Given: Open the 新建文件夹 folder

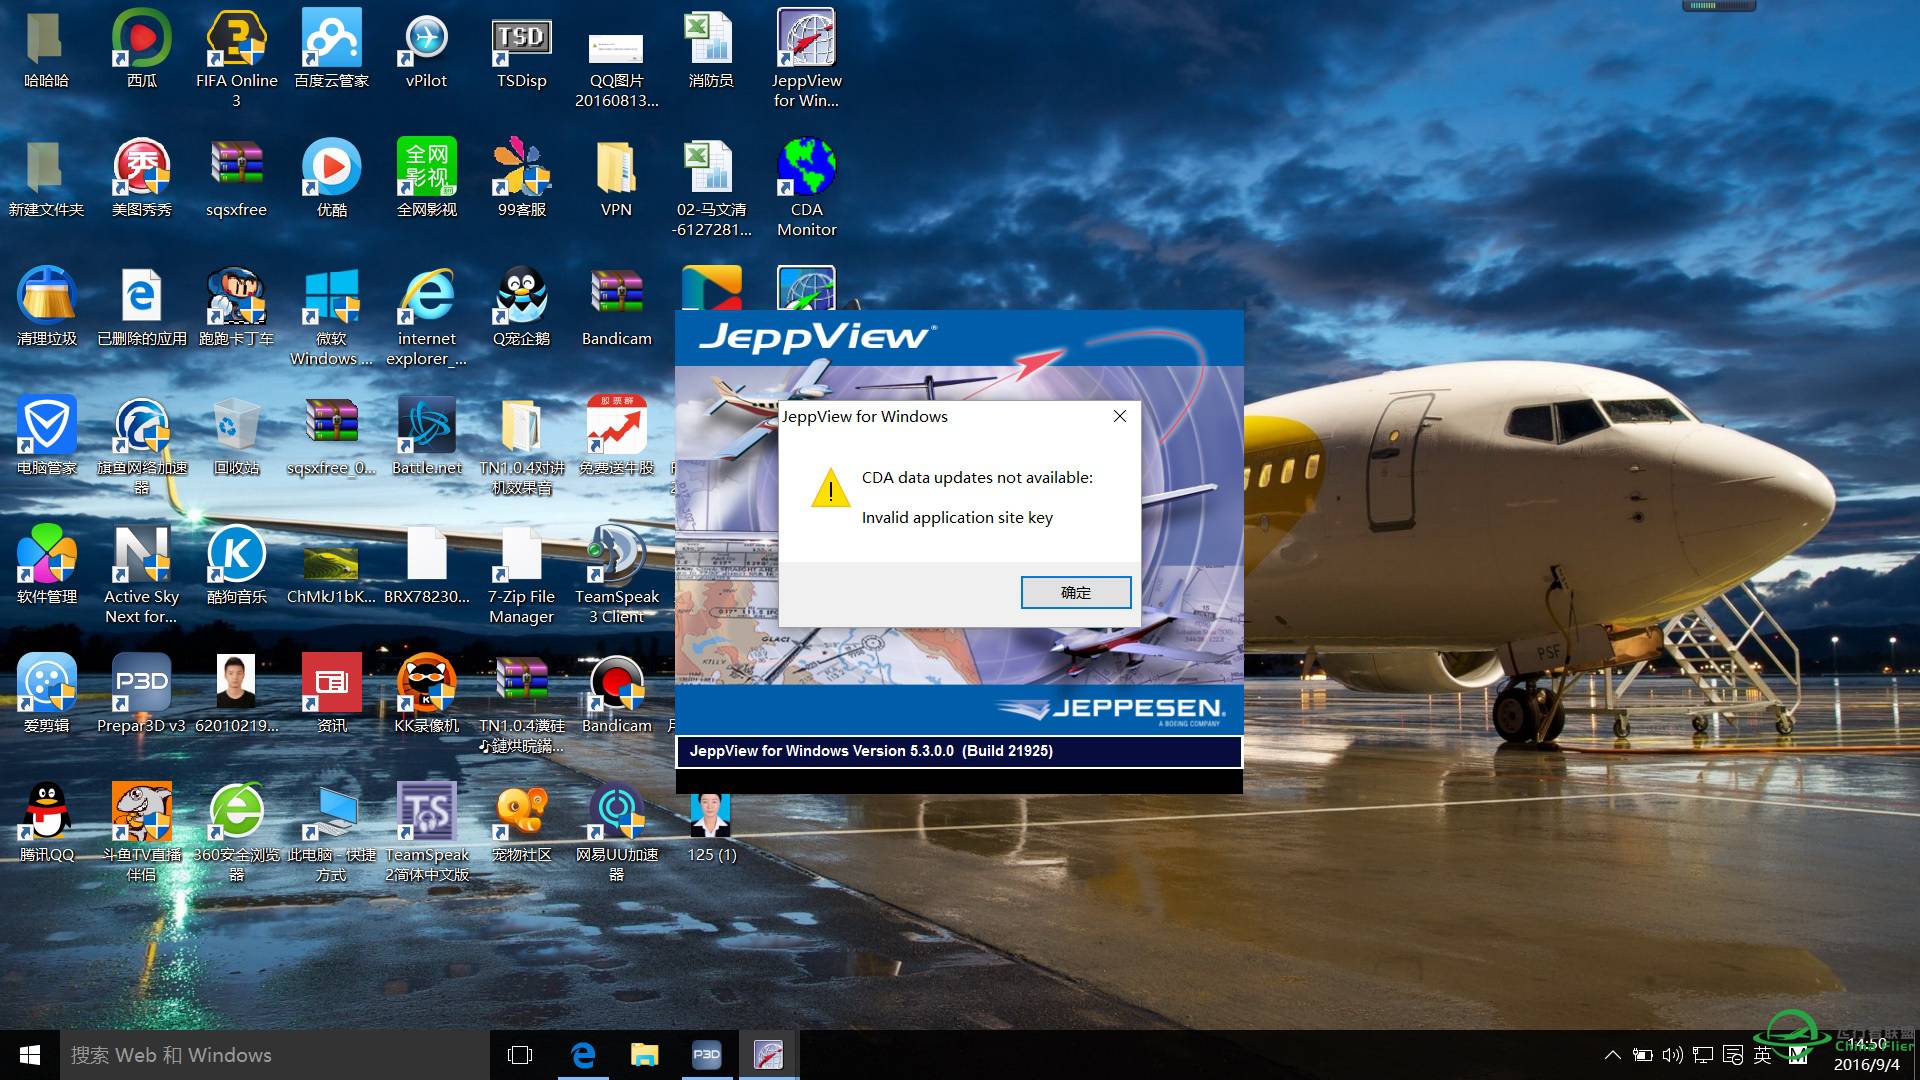Looking at the screenshot, I should pyautogui.click(x=46, y=177).
